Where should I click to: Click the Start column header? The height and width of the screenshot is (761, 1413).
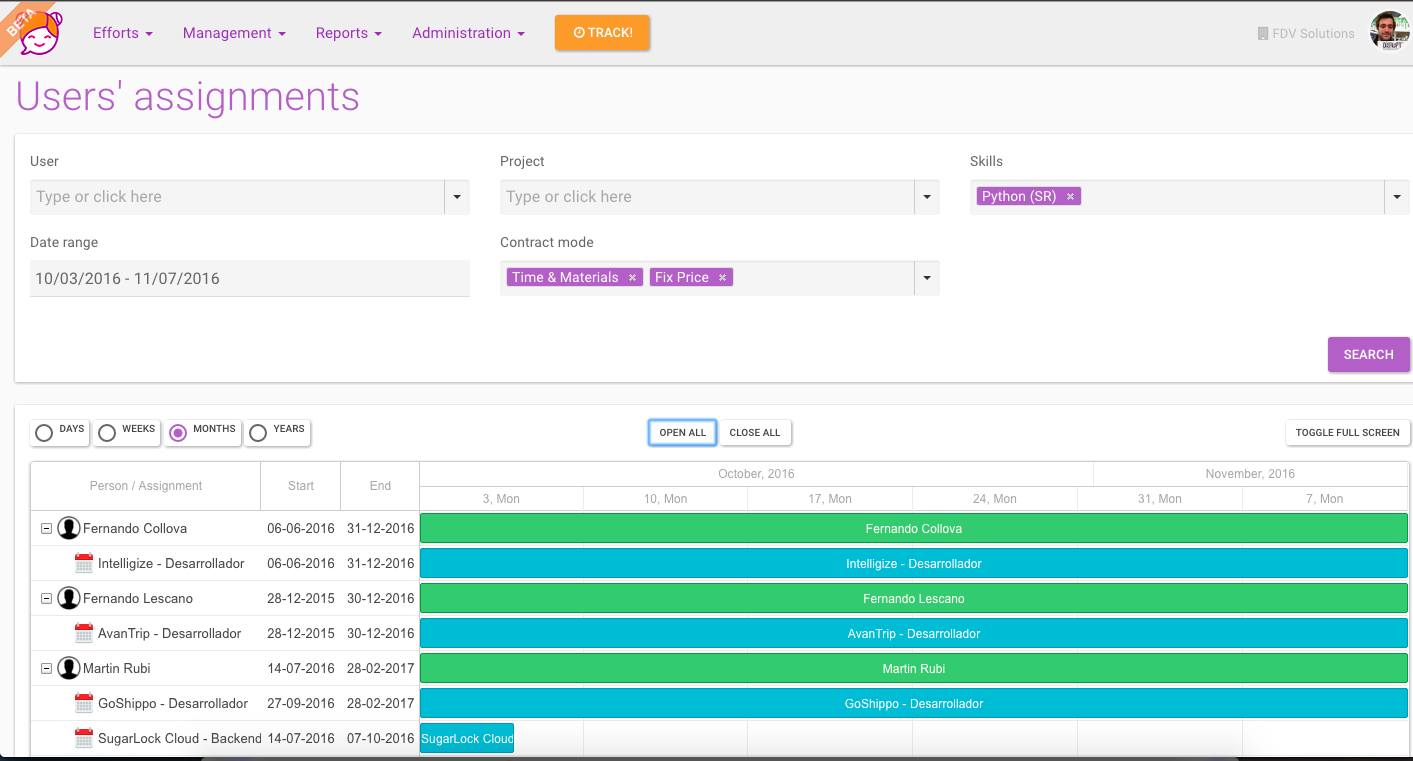point(301,486)
